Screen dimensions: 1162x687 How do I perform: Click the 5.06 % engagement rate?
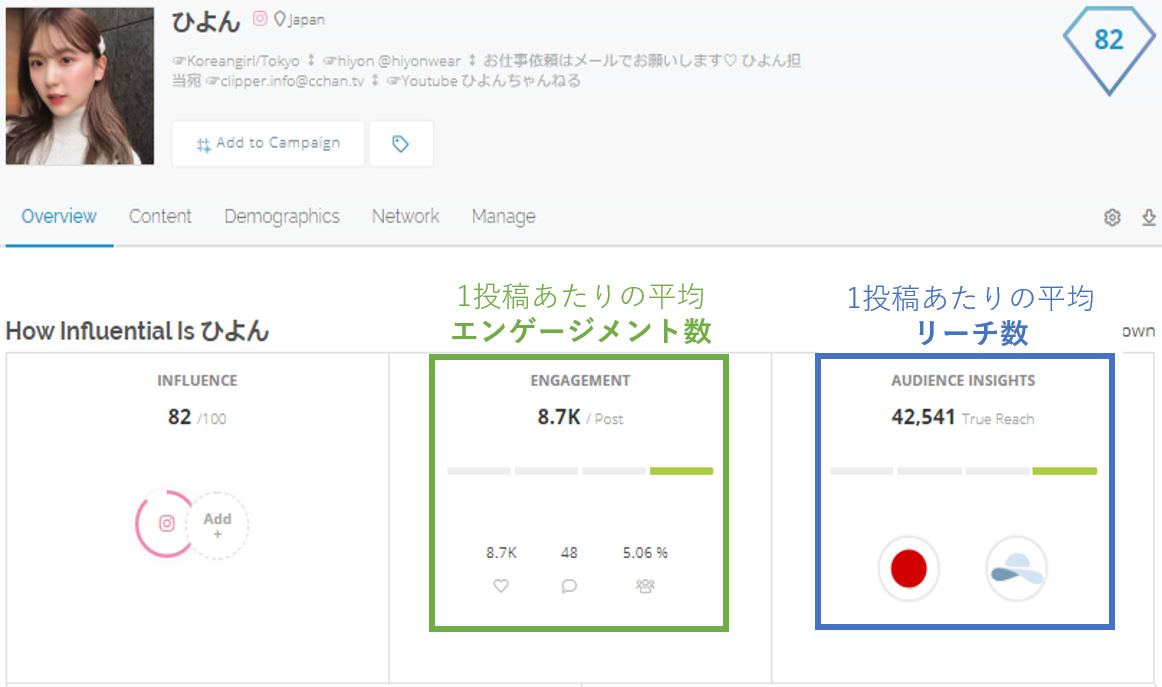tap(645, 553)
